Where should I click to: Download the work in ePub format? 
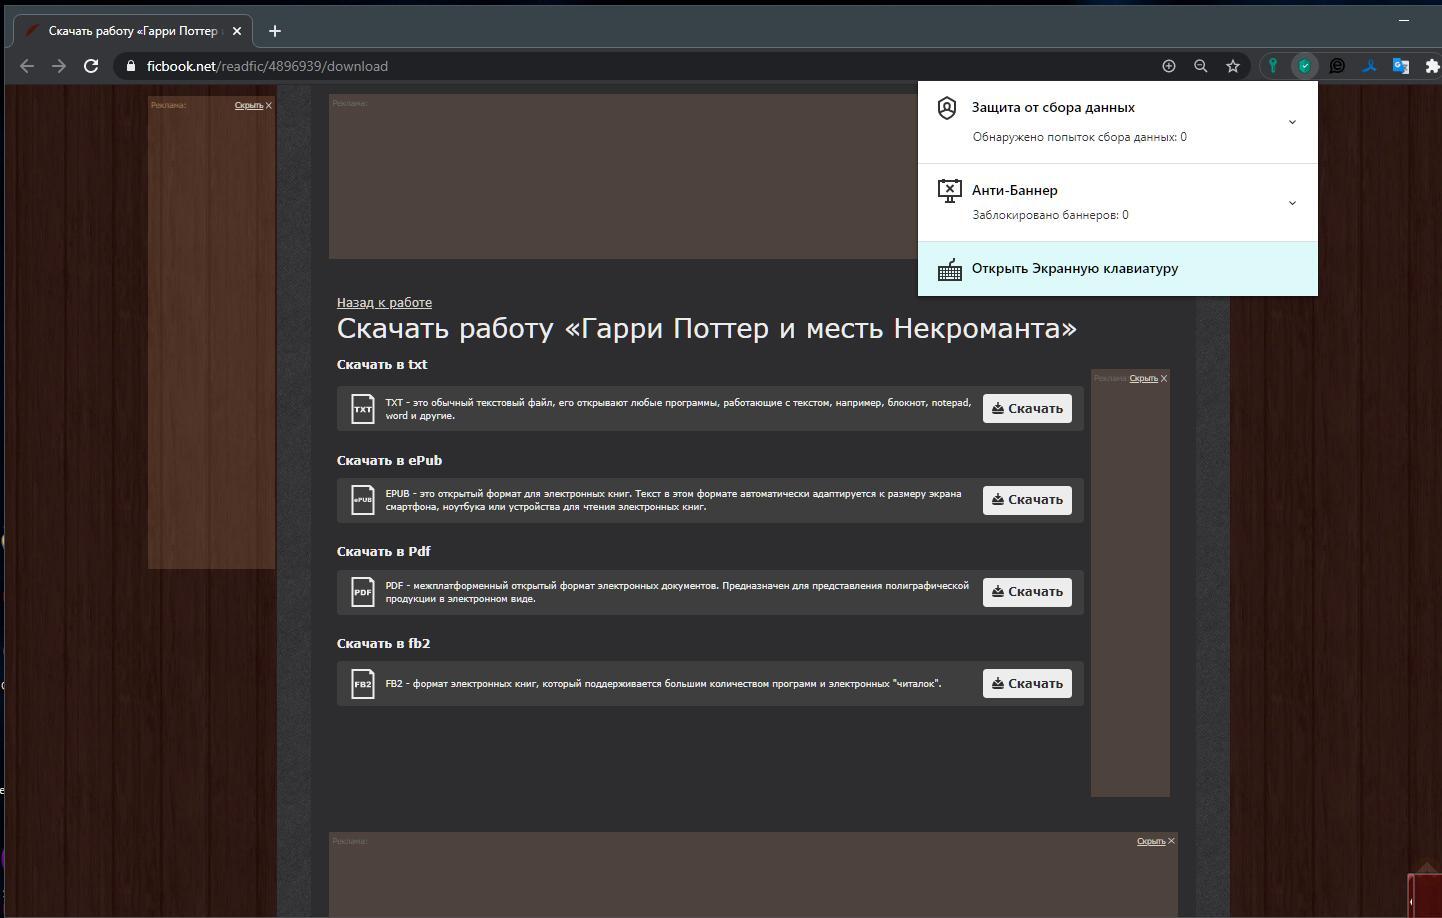tap(1027, 500)
